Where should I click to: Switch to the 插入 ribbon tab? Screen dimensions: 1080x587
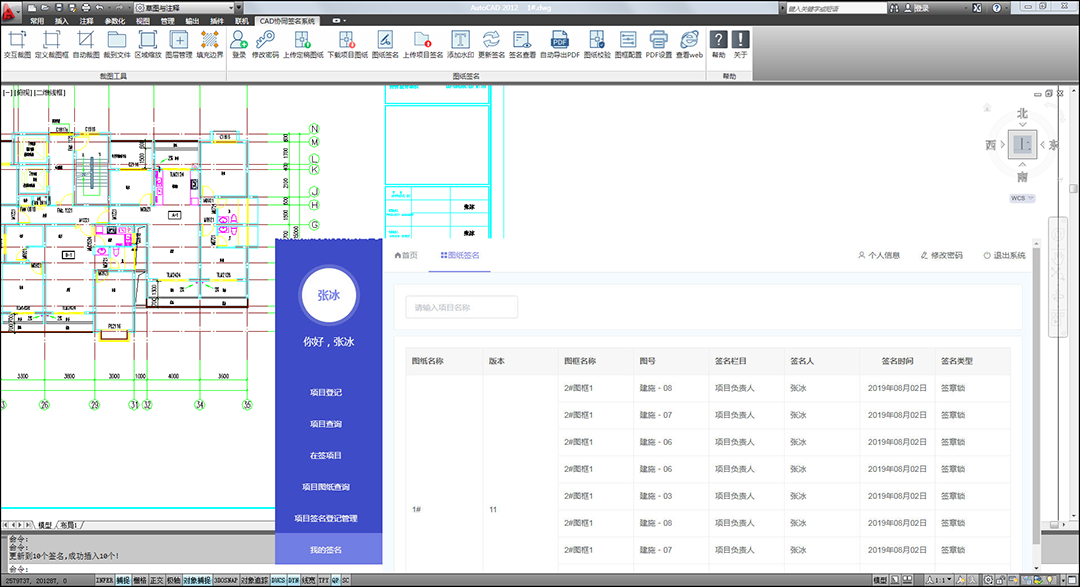62,21
